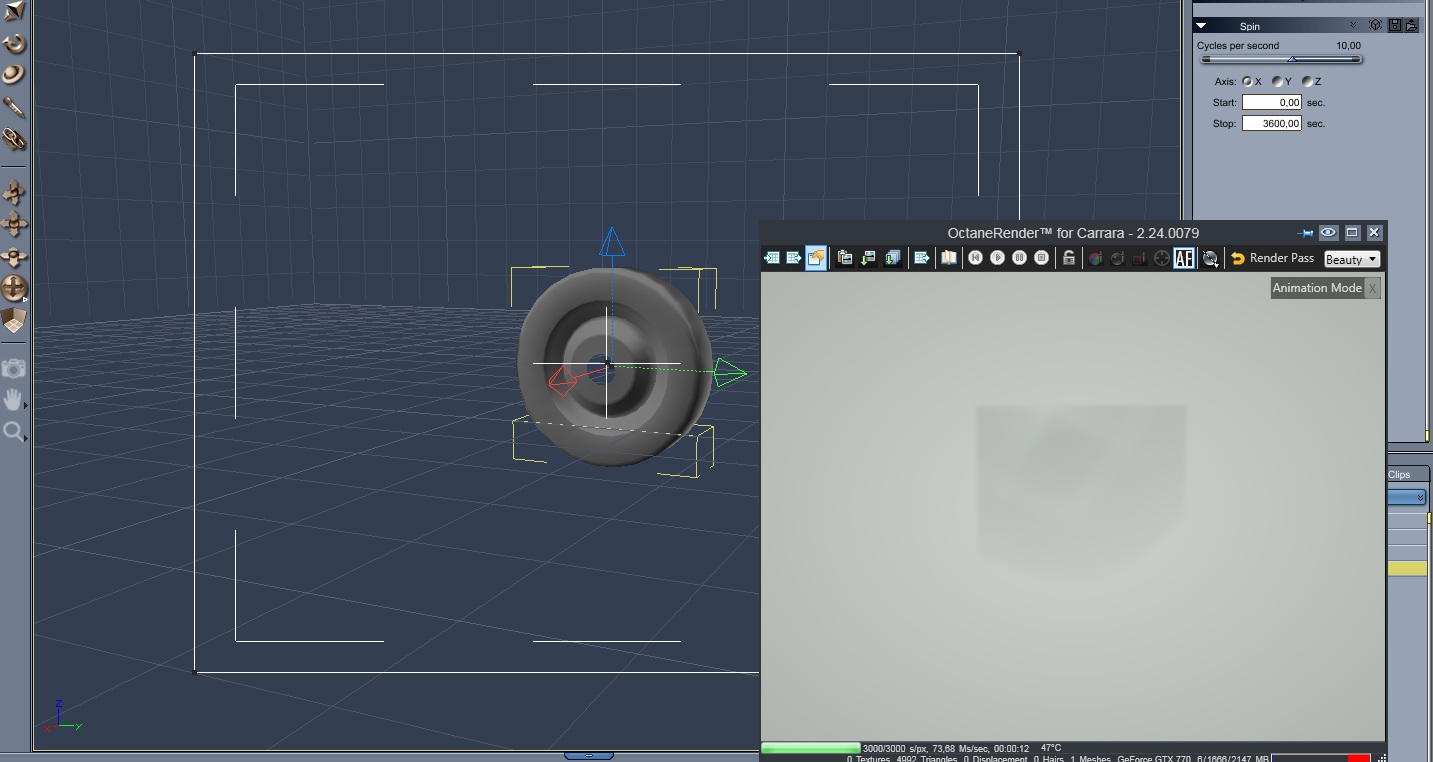Pause the Octane render

pos(1020,258)
